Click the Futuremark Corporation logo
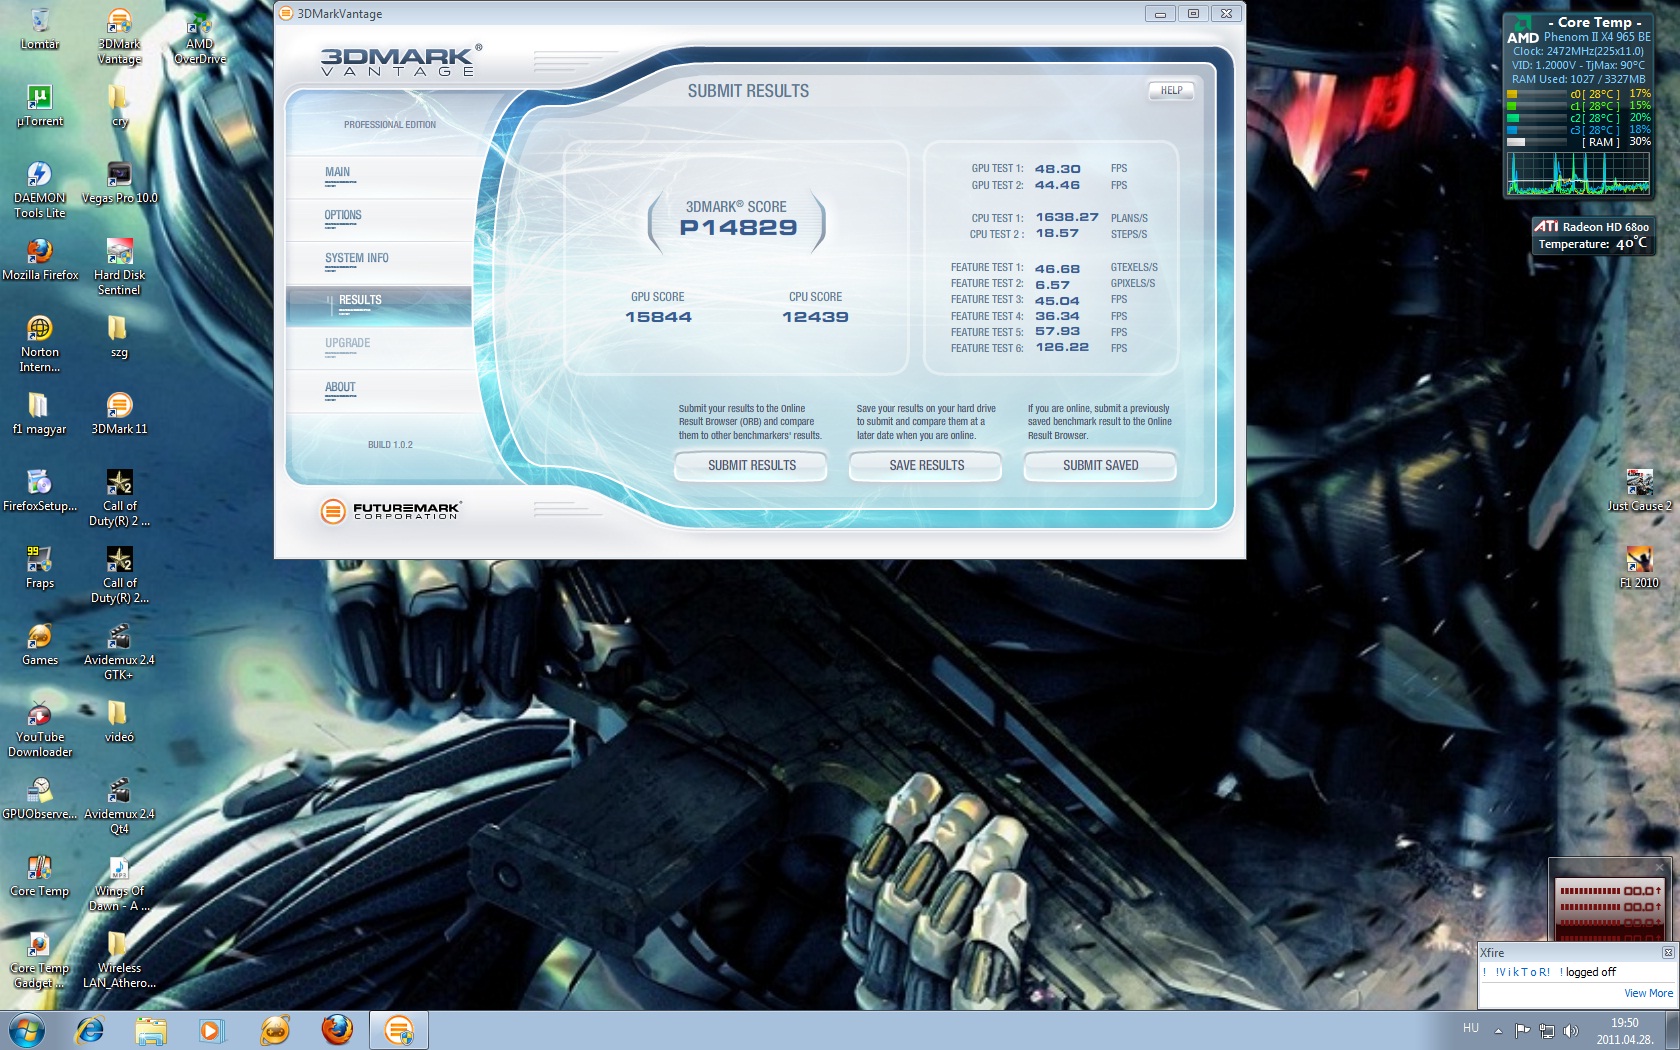This screenshot has width=1680, height=1050. [390, 511]
